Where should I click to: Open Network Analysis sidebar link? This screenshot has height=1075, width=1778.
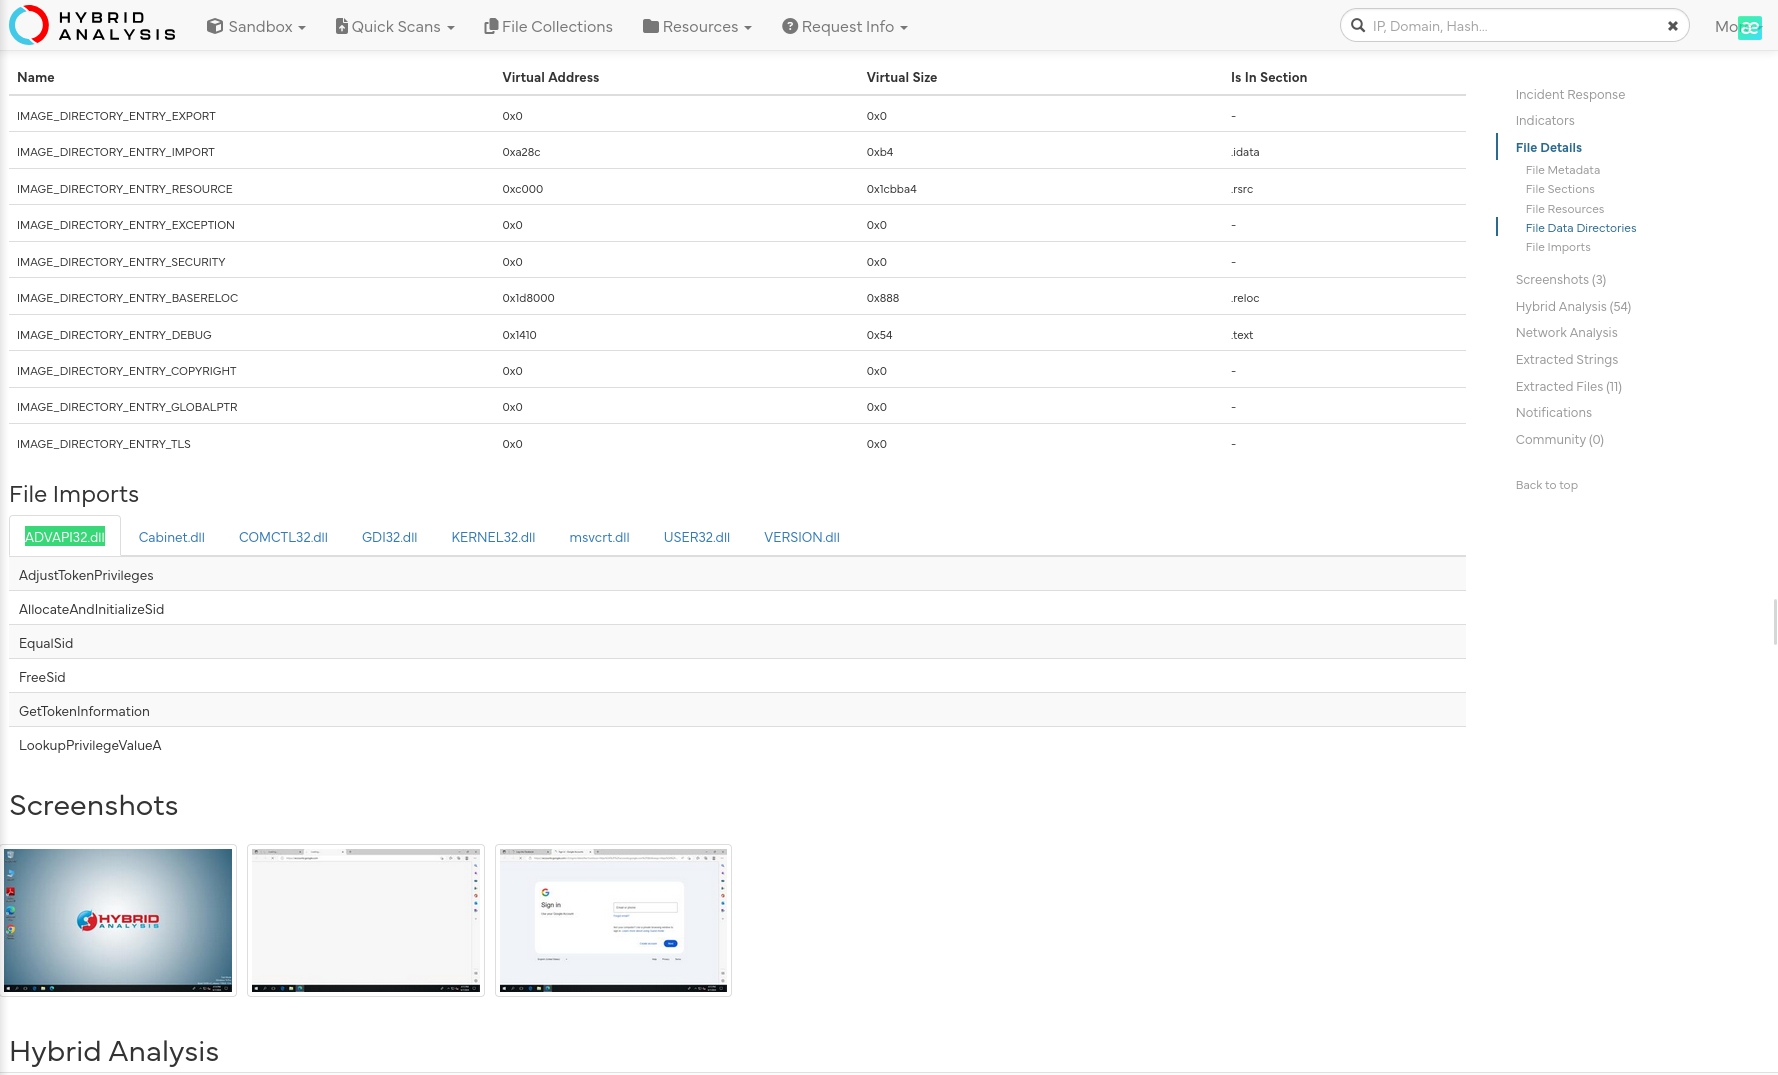pos(1566,333)
